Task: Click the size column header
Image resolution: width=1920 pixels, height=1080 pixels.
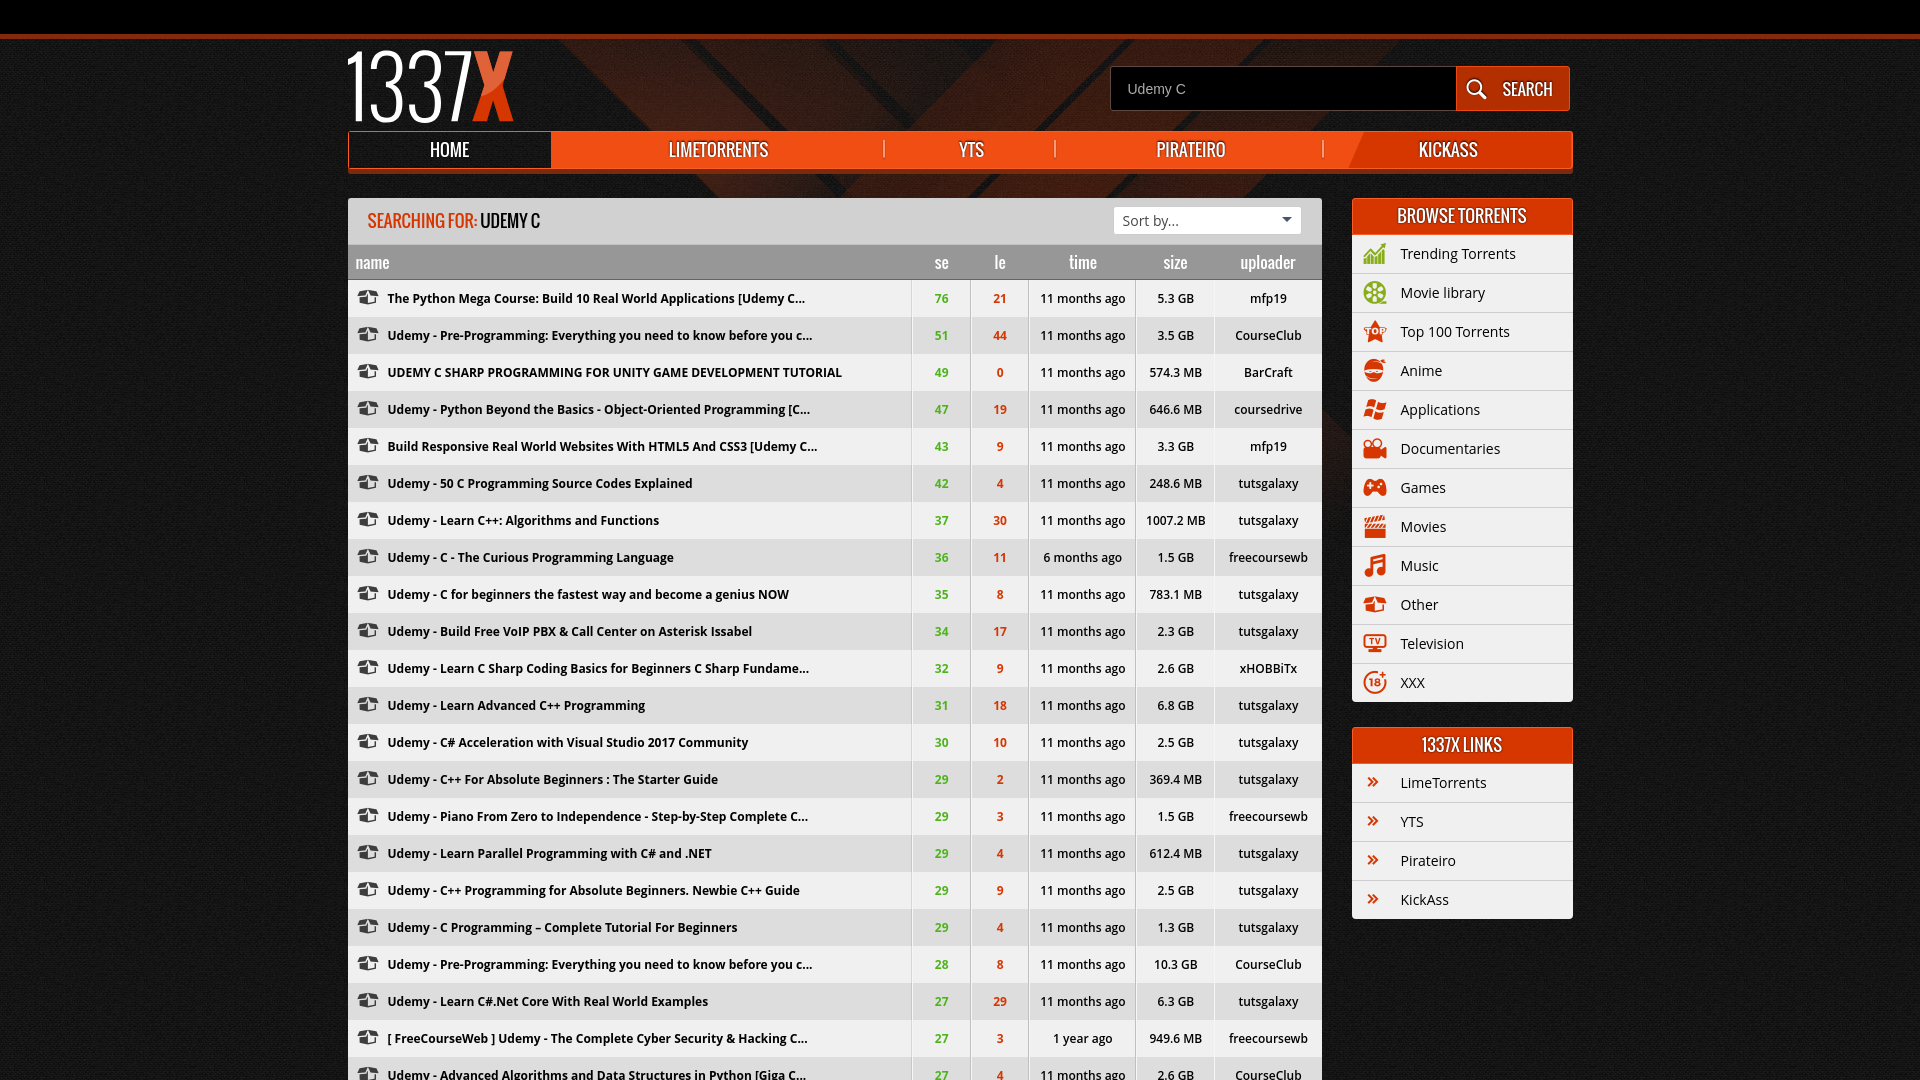Action: [1176, 263]
